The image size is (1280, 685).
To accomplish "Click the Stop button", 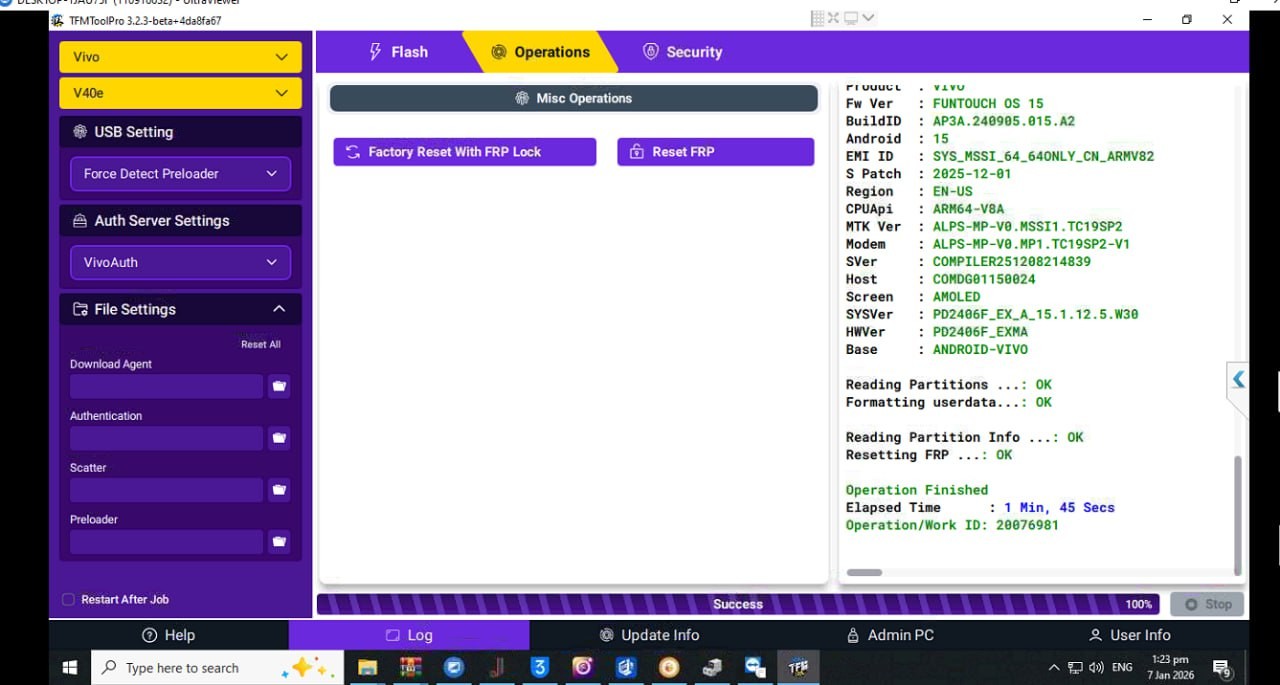I will click(x=1207, y=604).
